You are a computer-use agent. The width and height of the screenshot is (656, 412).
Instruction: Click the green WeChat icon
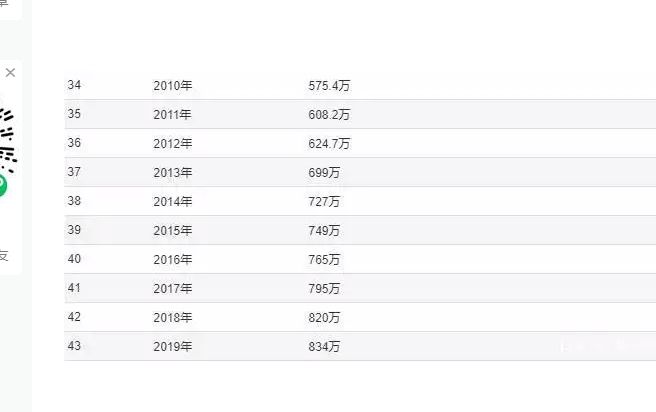(x=3, y=185)
